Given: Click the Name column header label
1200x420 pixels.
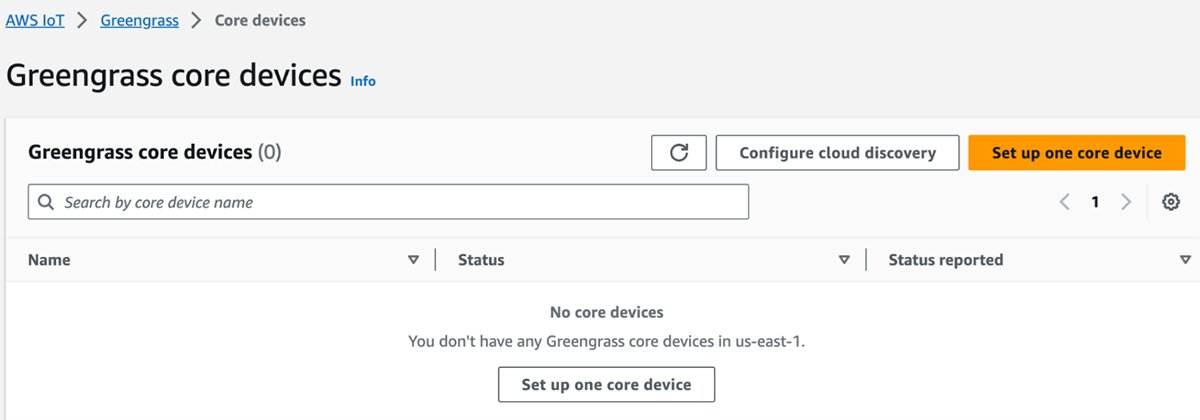Looking at the screenshot, I should [x=49, y=260].
